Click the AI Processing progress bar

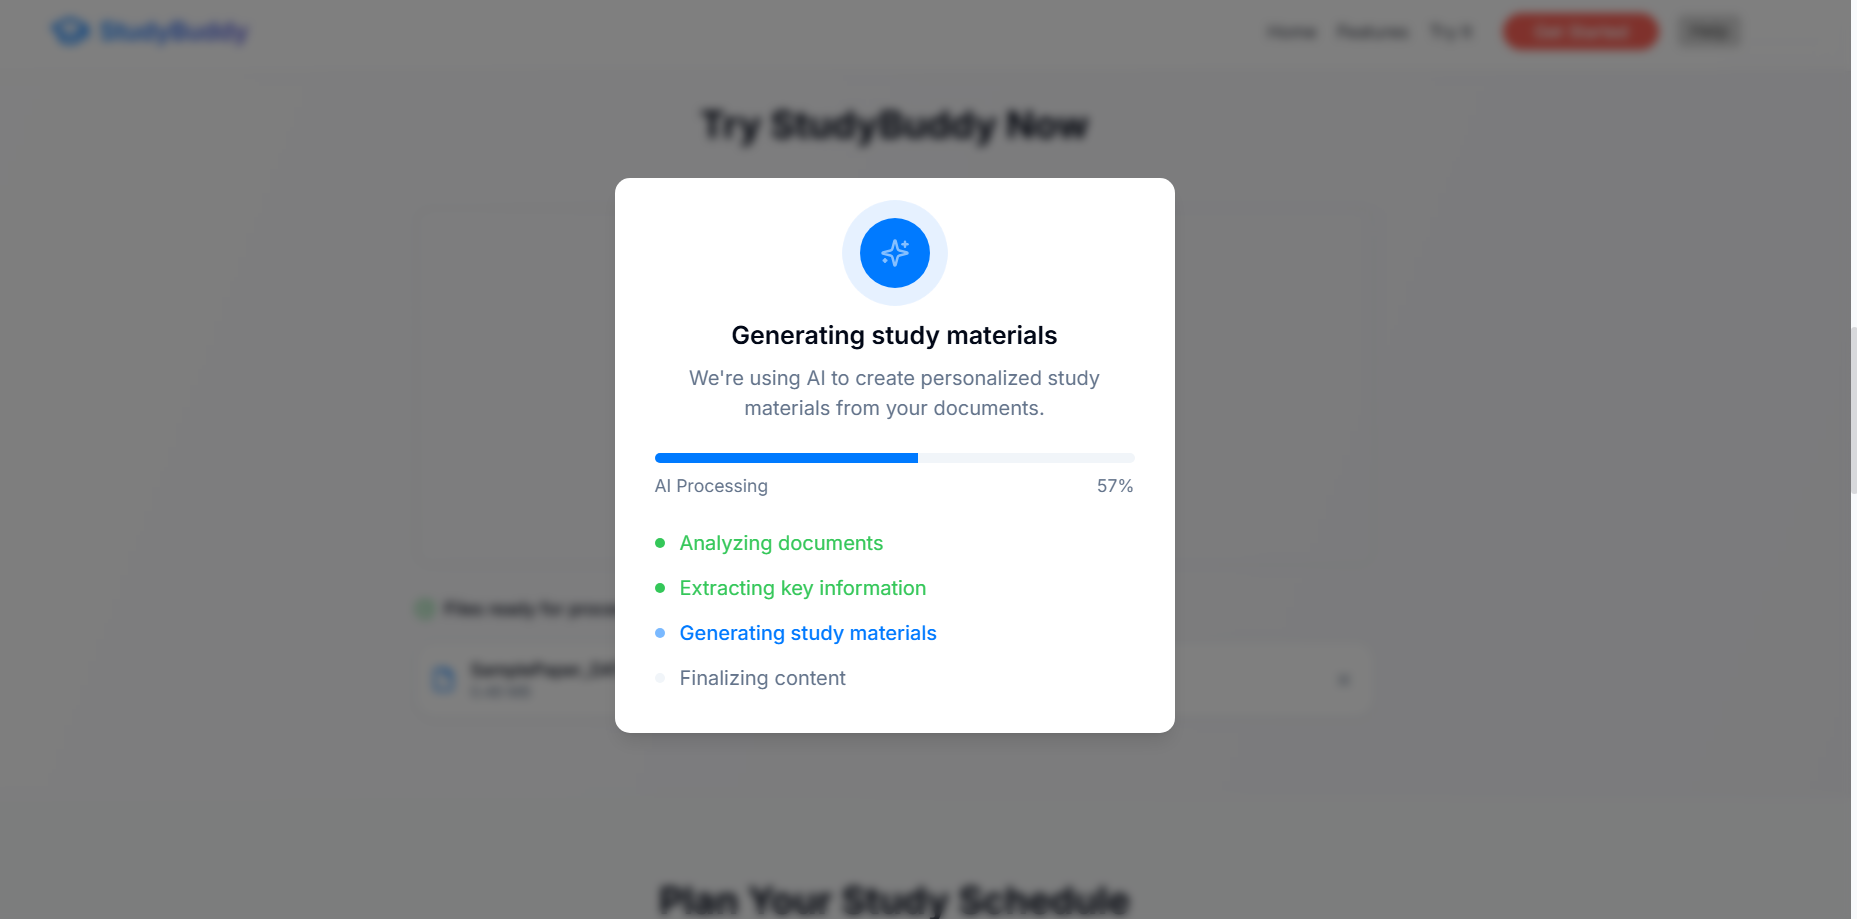point(895,458)
